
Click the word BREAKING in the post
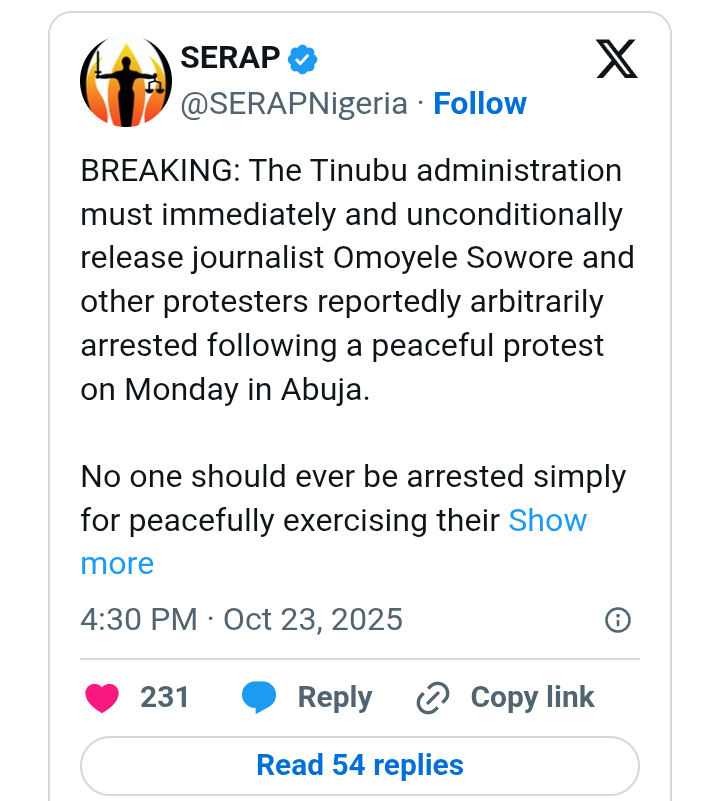click(x=158, y=171)
